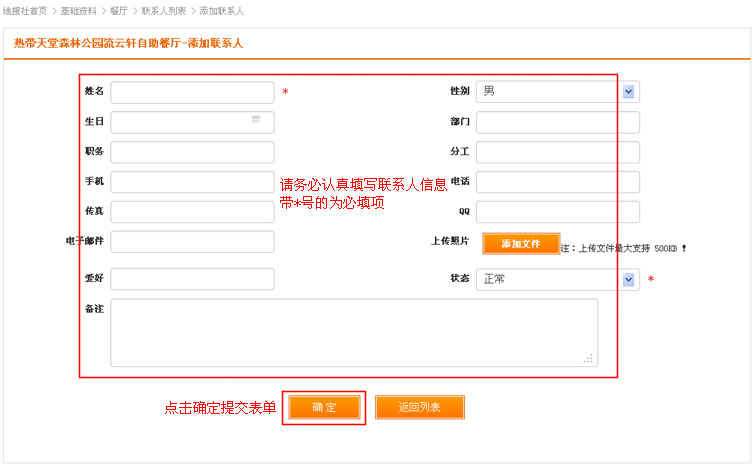Click the QQ input field
Screen dimensions: 755x473
pyautogui.click(x=557, y=212)
